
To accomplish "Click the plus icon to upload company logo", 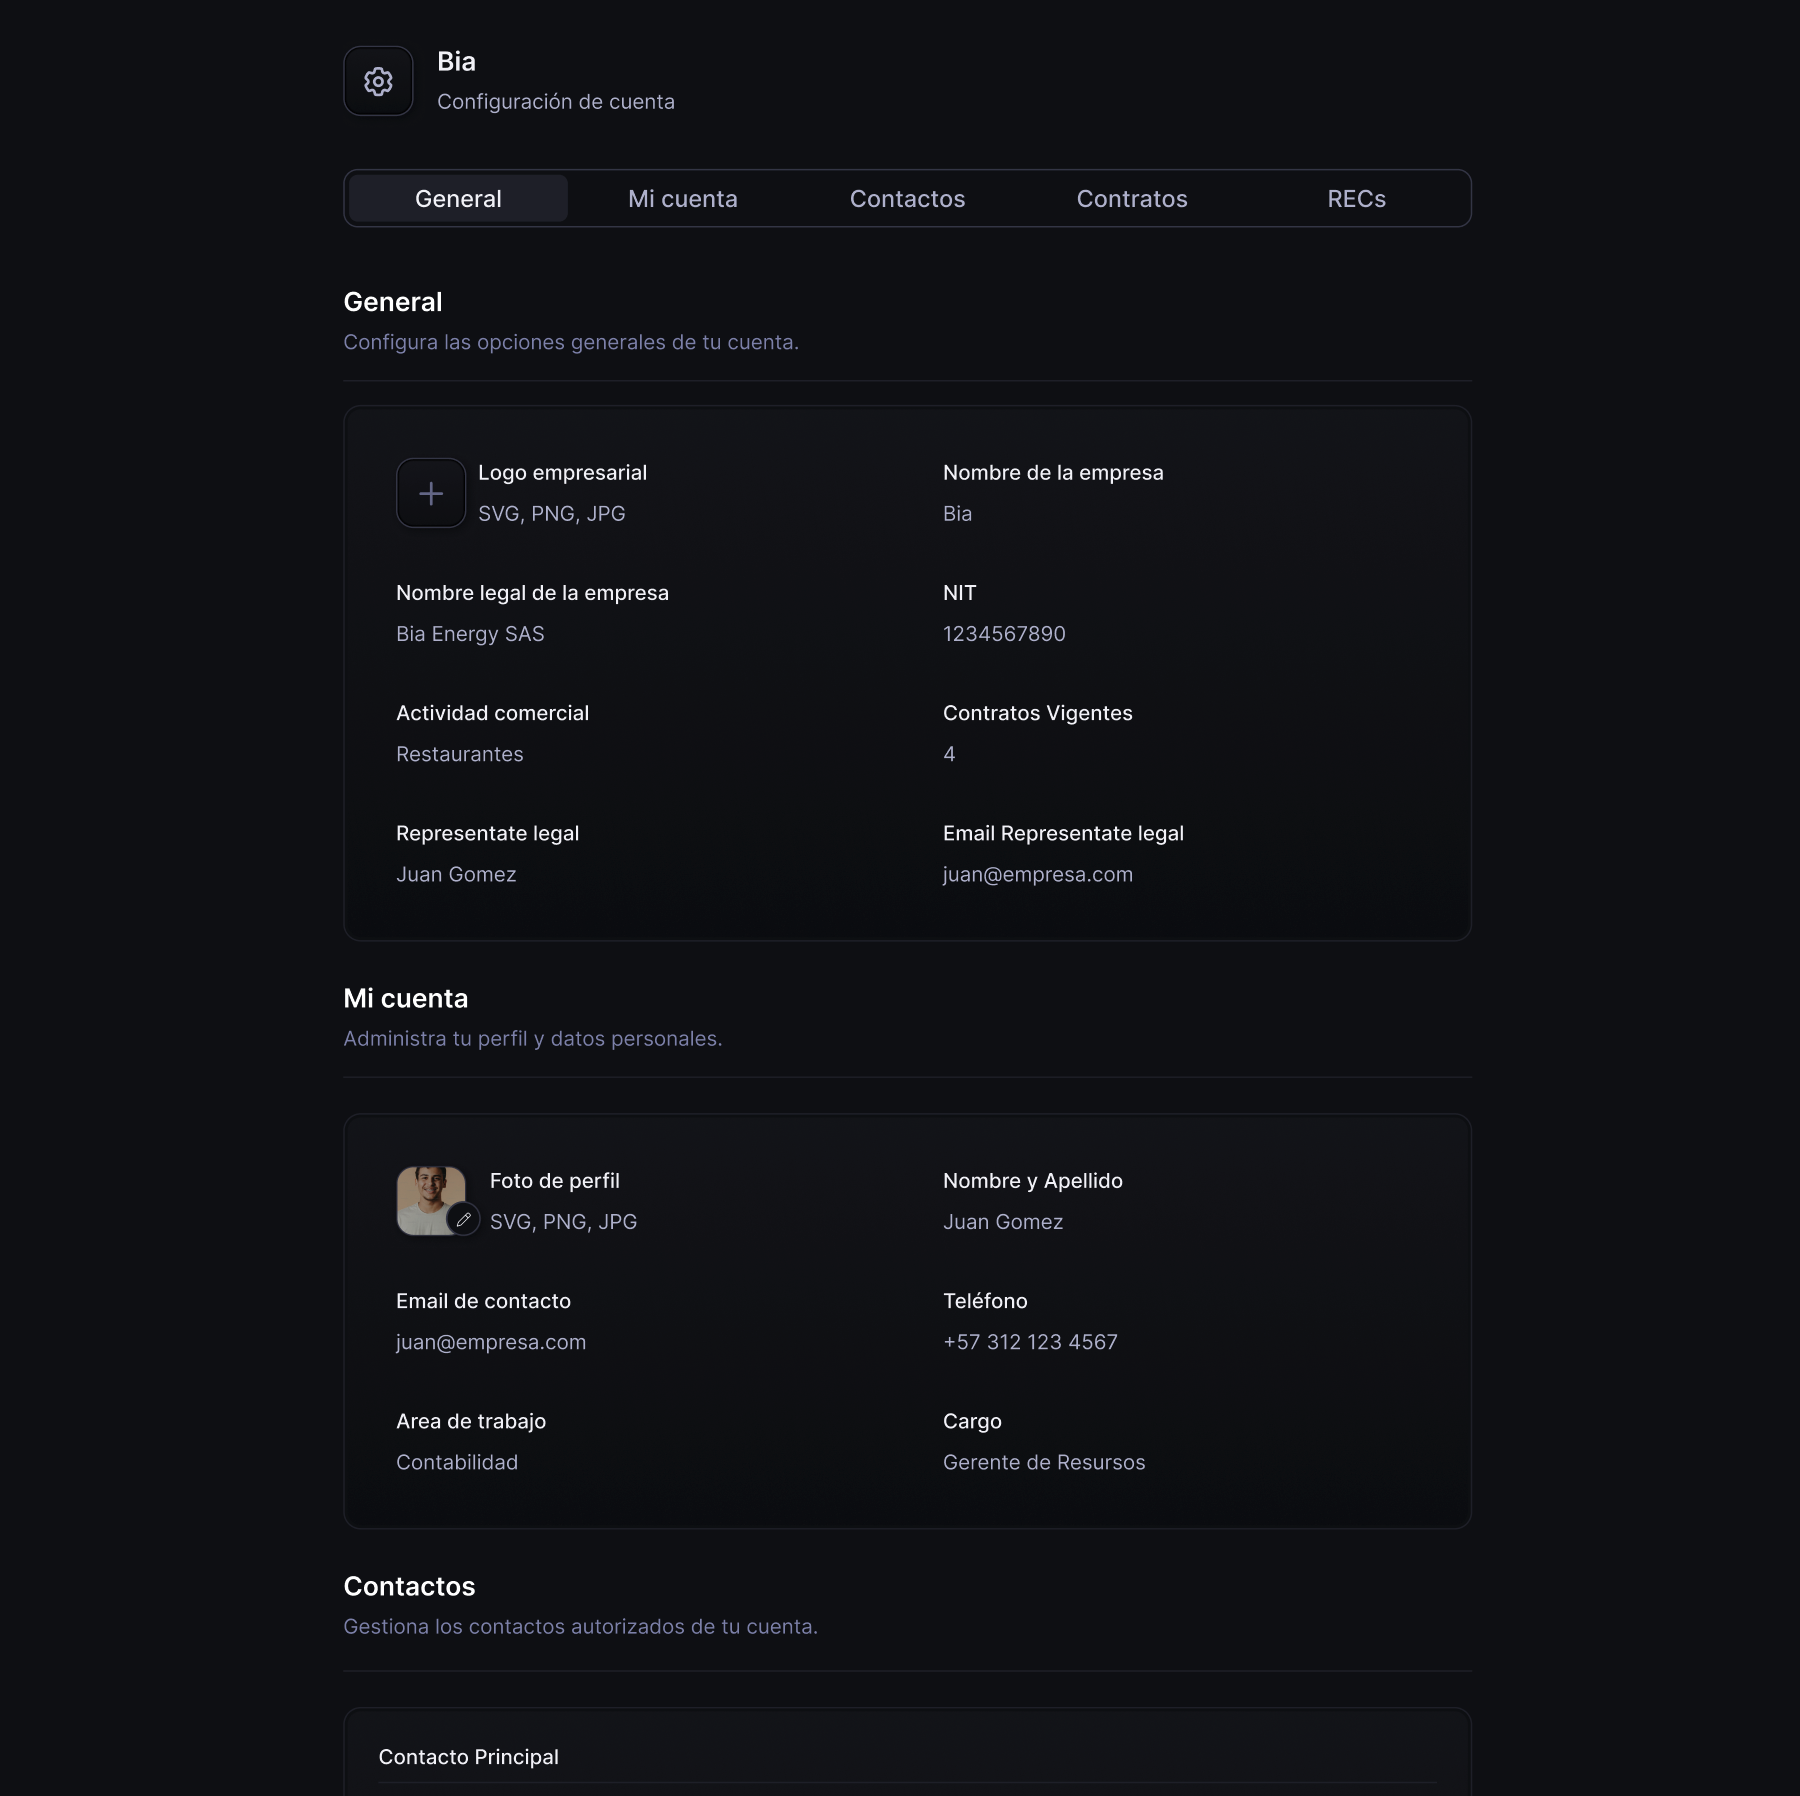I will 431,492.
